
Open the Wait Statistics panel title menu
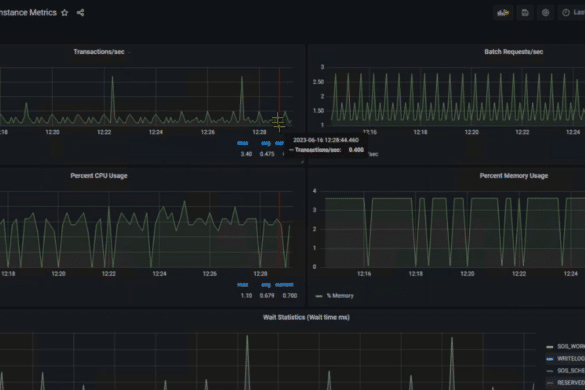[x=306, y=318]
